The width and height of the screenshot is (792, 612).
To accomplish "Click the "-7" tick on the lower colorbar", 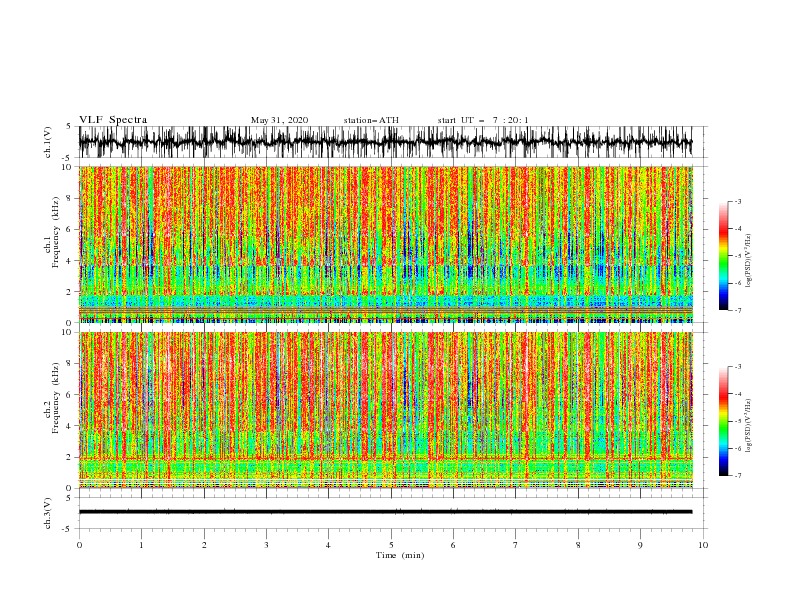I will (738, 476).
